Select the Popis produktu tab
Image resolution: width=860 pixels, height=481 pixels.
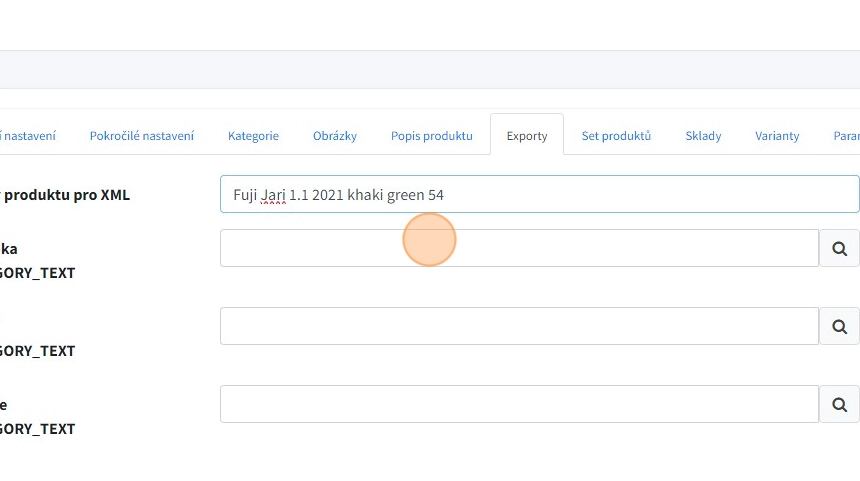(431, 136)
